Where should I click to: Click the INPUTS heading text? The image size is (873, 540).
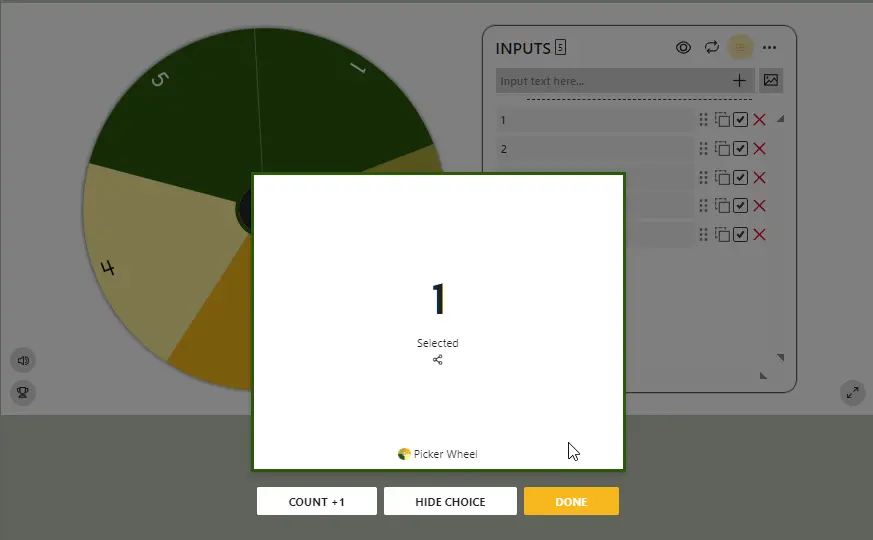point(523,48)
